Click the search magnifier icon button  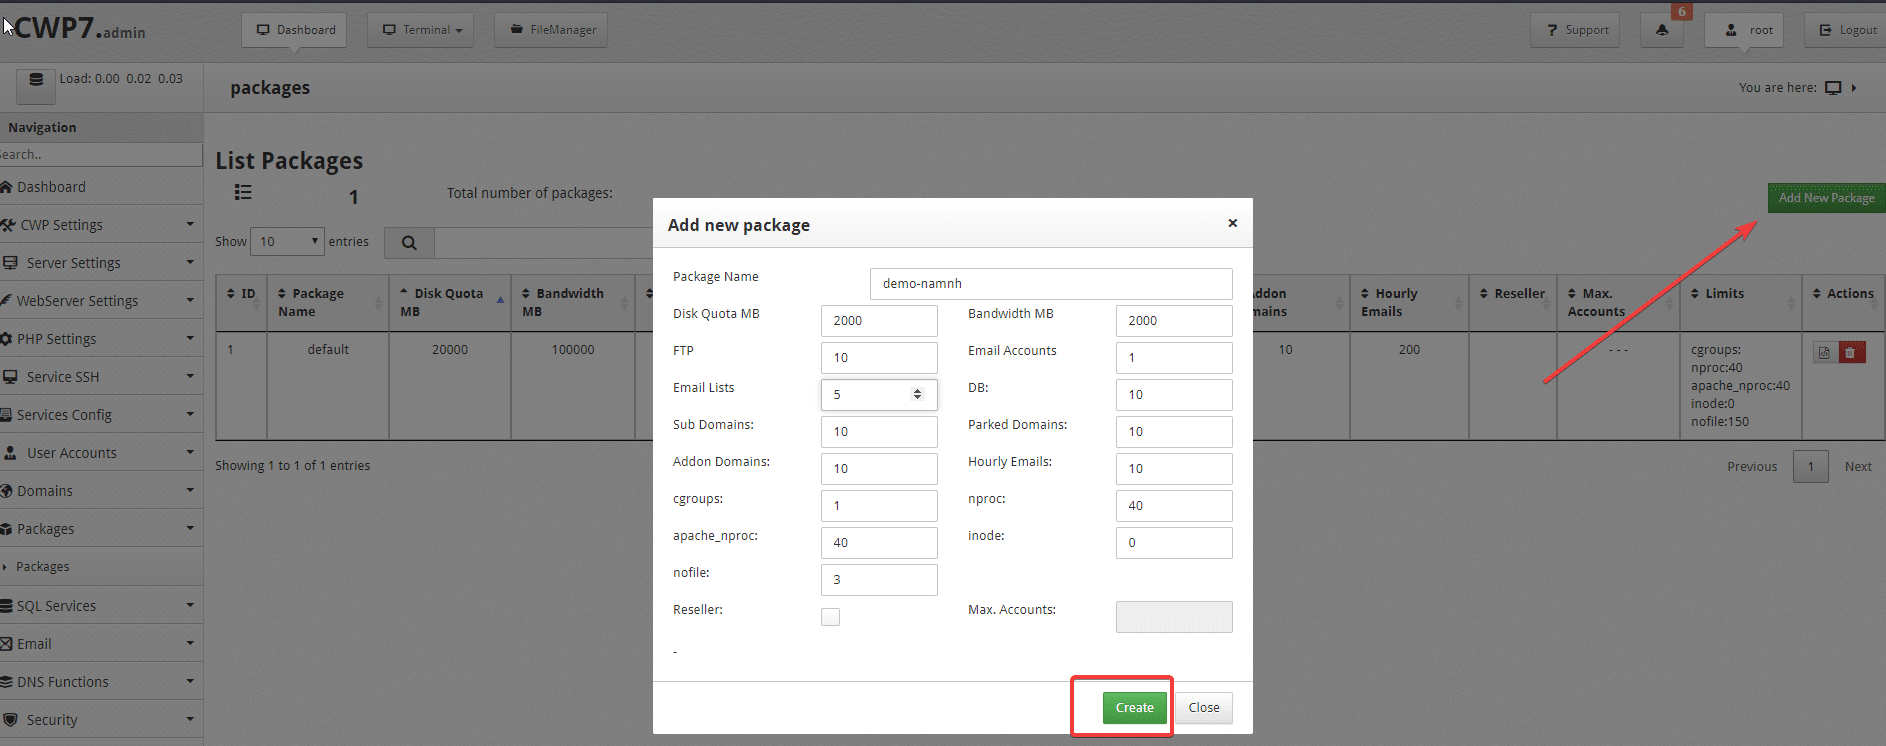tap(409, 242)
